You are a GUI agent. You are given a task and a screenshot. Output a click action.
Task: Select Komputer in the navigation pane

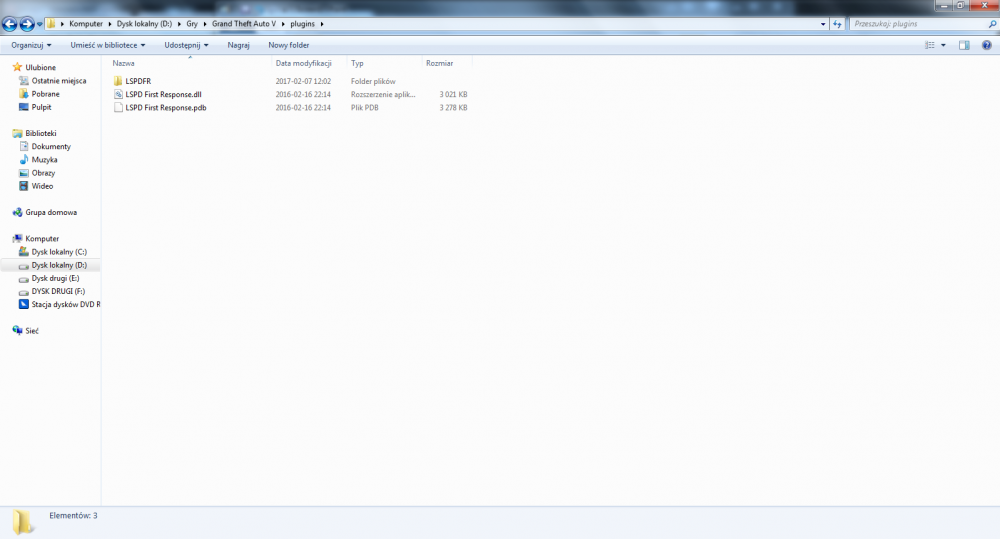point(42,239)
